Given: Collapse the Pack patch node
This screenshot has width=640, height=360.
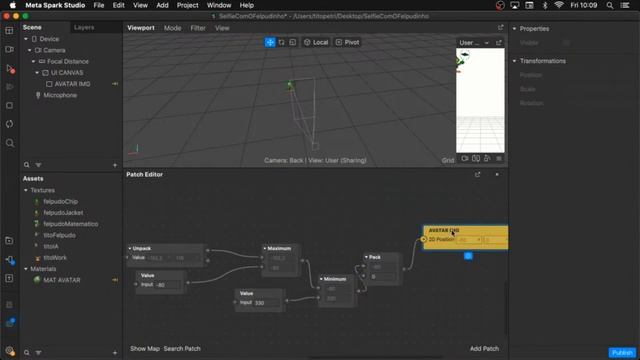Looking at the screenshot, I should pos(366,257).
